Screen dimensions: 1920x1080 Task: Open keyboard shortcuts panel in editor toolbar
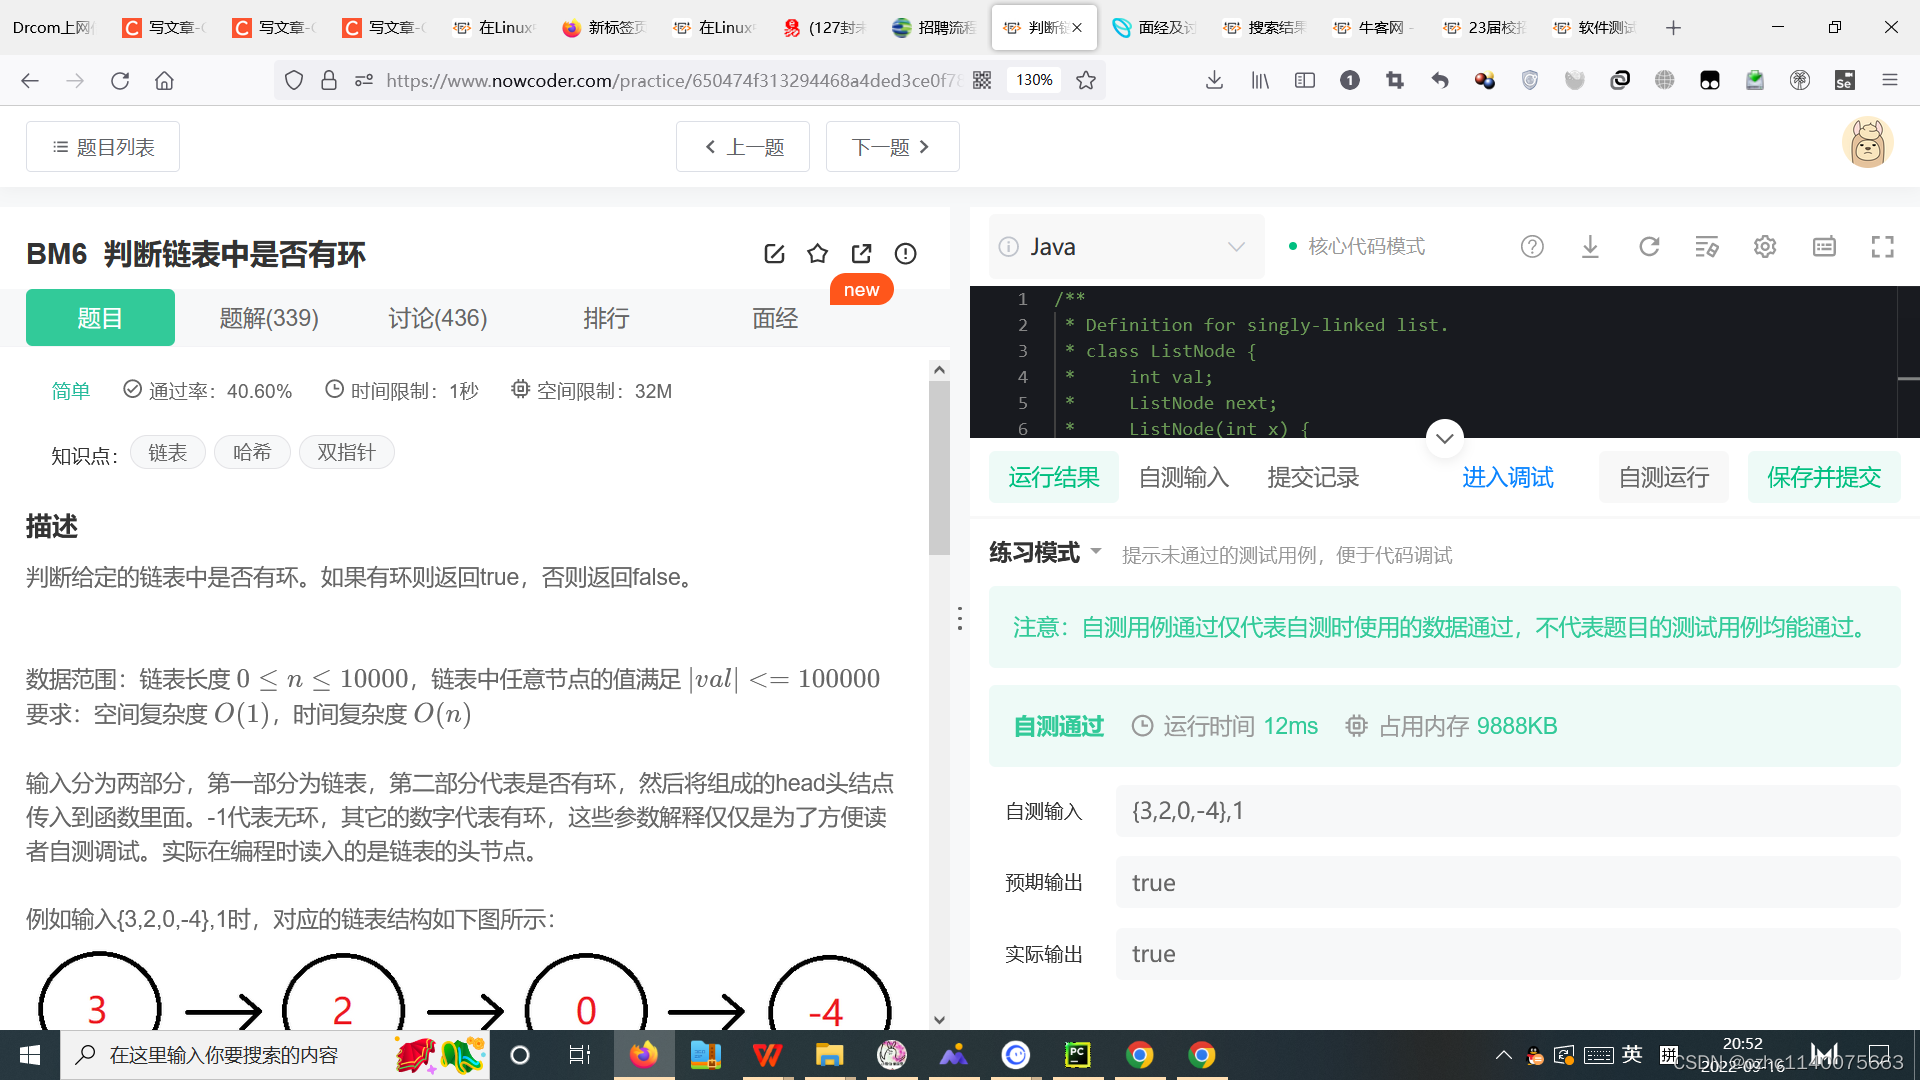[x=1824, y=246]
